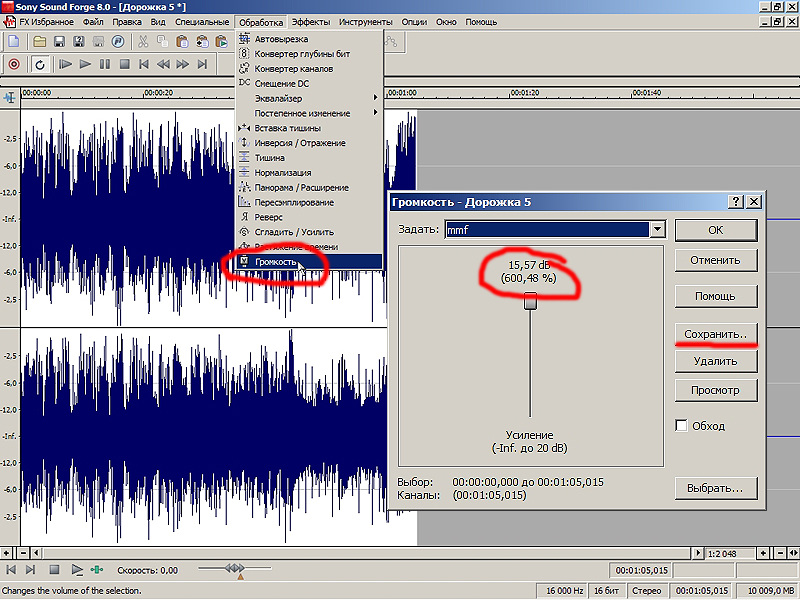Click OK in Громкость dialog
This screenshot has height=600, width=800.
[716, 230]
